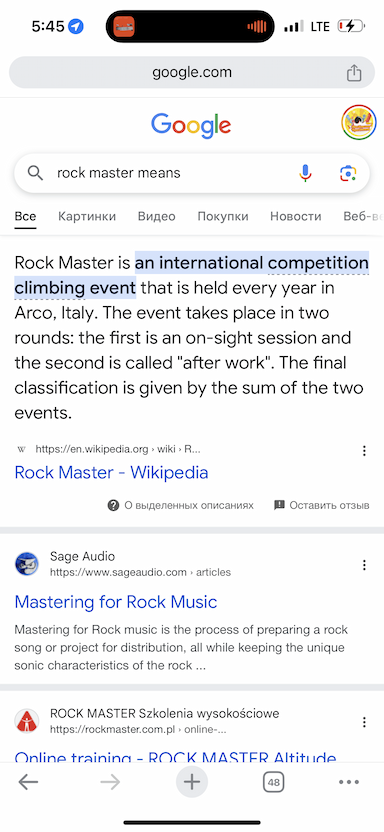384x832 pixels.
Task: Open Google Lens camera search
Action: pos(348,173)
